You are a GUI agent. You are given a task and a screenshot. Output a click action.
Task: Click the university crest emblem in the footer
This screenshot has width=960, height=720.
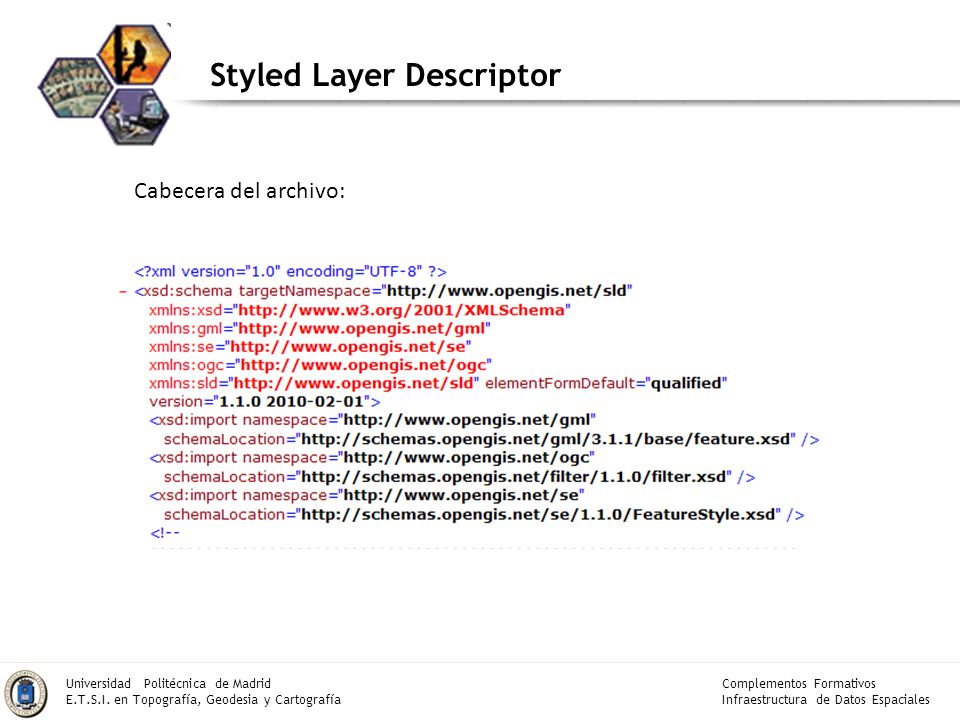26,693
